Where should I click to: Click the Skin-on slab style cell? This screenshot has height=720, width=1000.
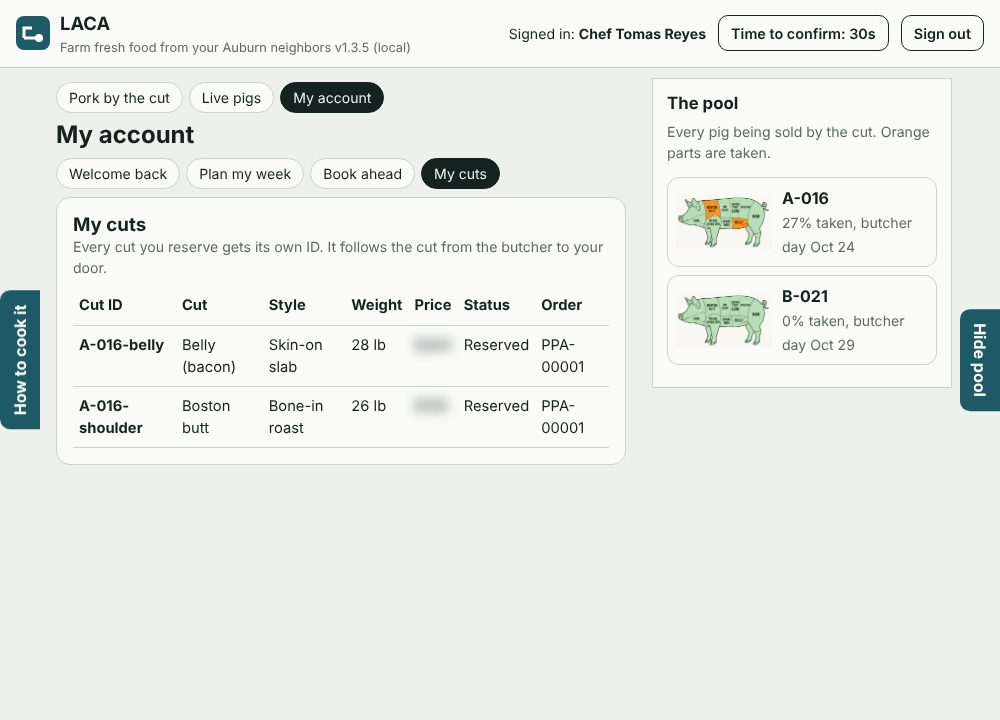coord(295,356)
